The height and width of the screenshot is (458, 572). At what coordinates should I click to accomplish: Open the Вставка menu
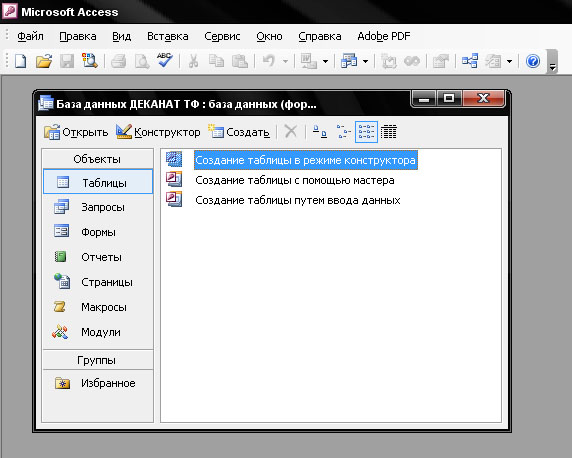[167, 36]
